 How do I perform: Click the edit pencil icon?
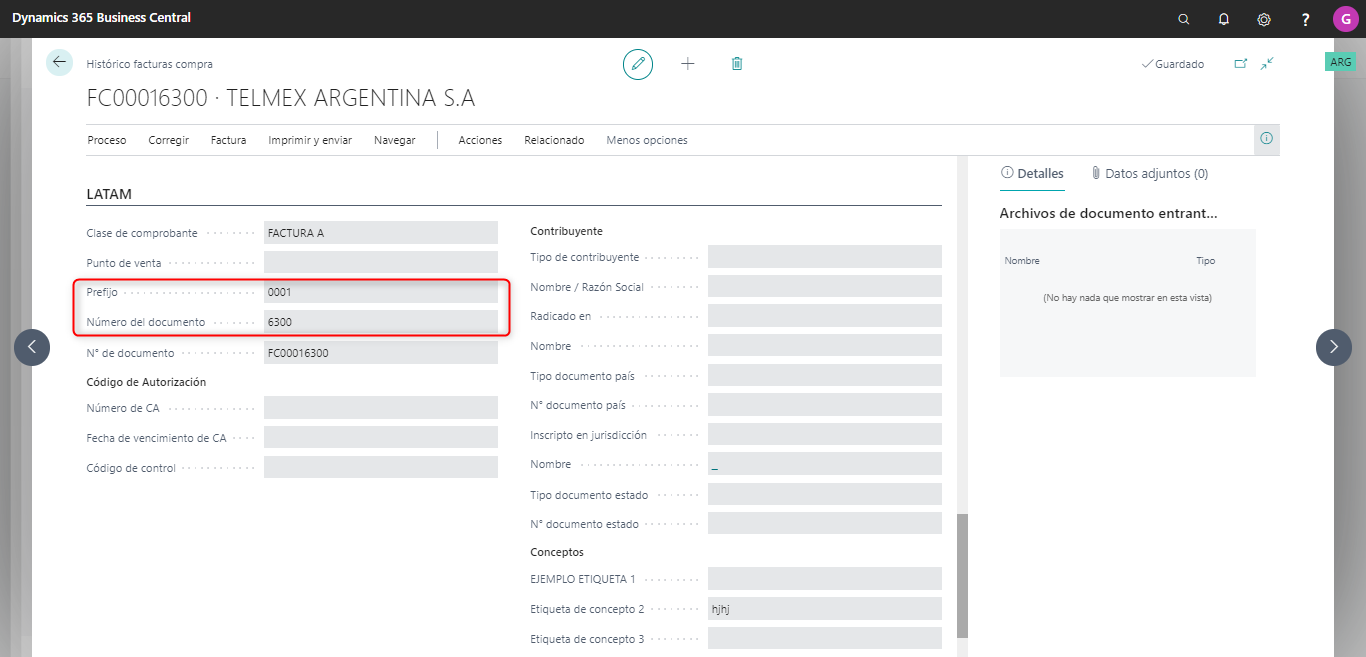tap(638, 64)
